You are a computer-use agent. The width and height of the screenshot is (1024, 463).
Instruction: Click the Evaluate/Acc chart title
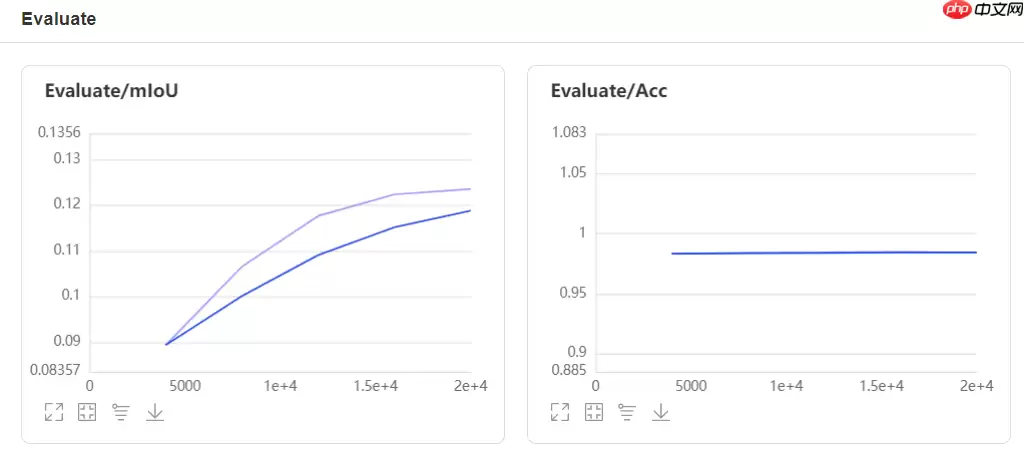(x=609, y=91)
